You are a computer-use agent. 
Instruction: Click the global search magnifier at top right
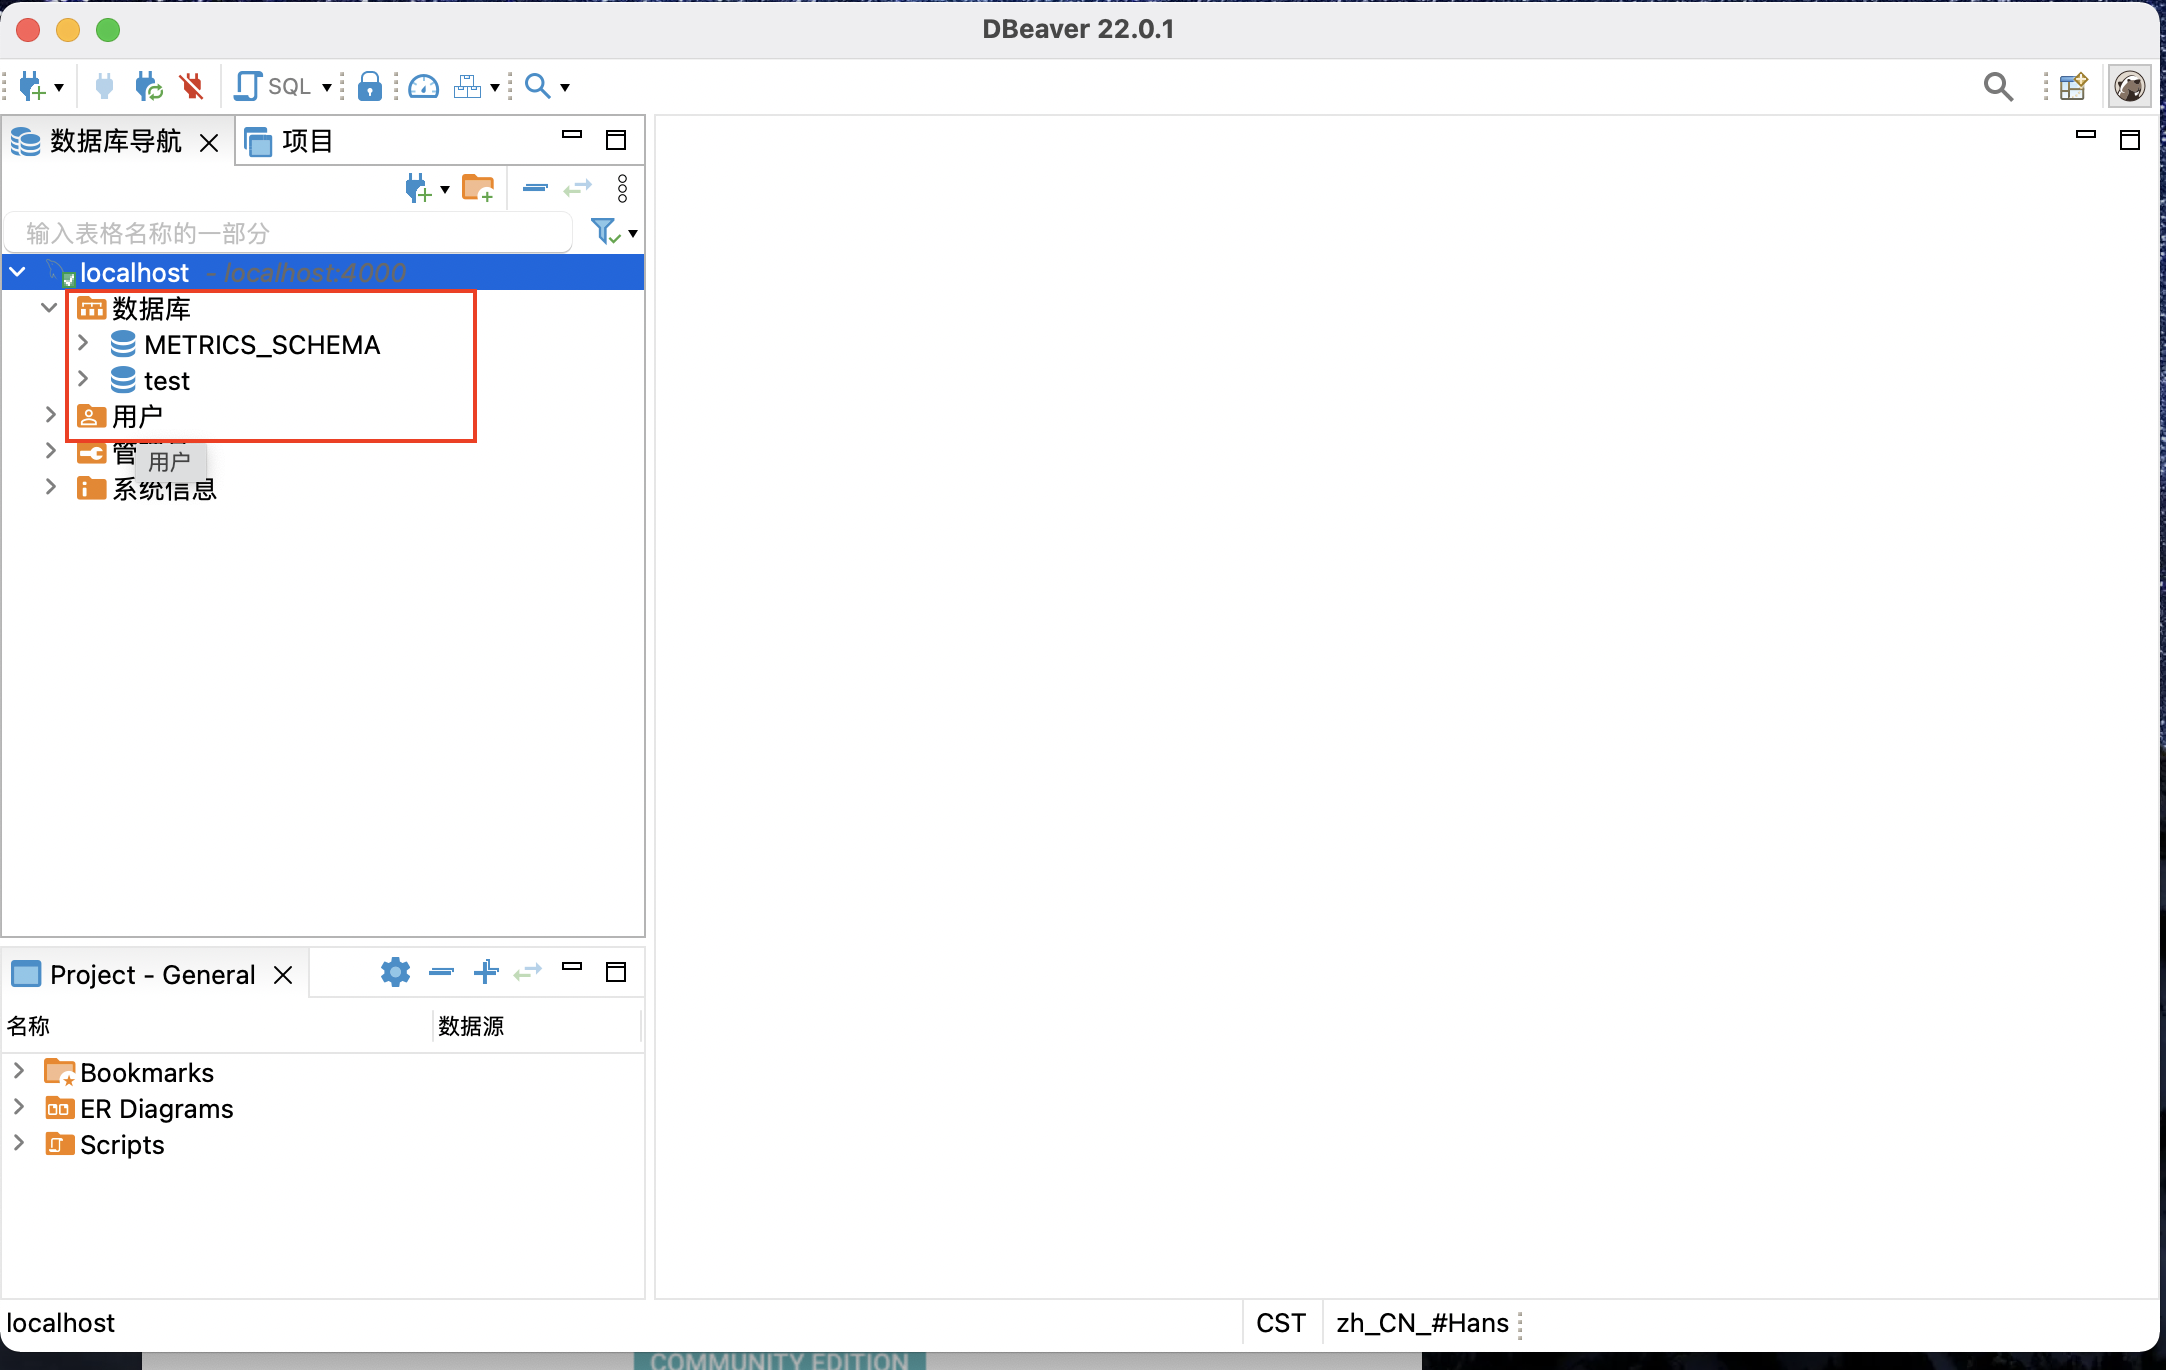1997,87
